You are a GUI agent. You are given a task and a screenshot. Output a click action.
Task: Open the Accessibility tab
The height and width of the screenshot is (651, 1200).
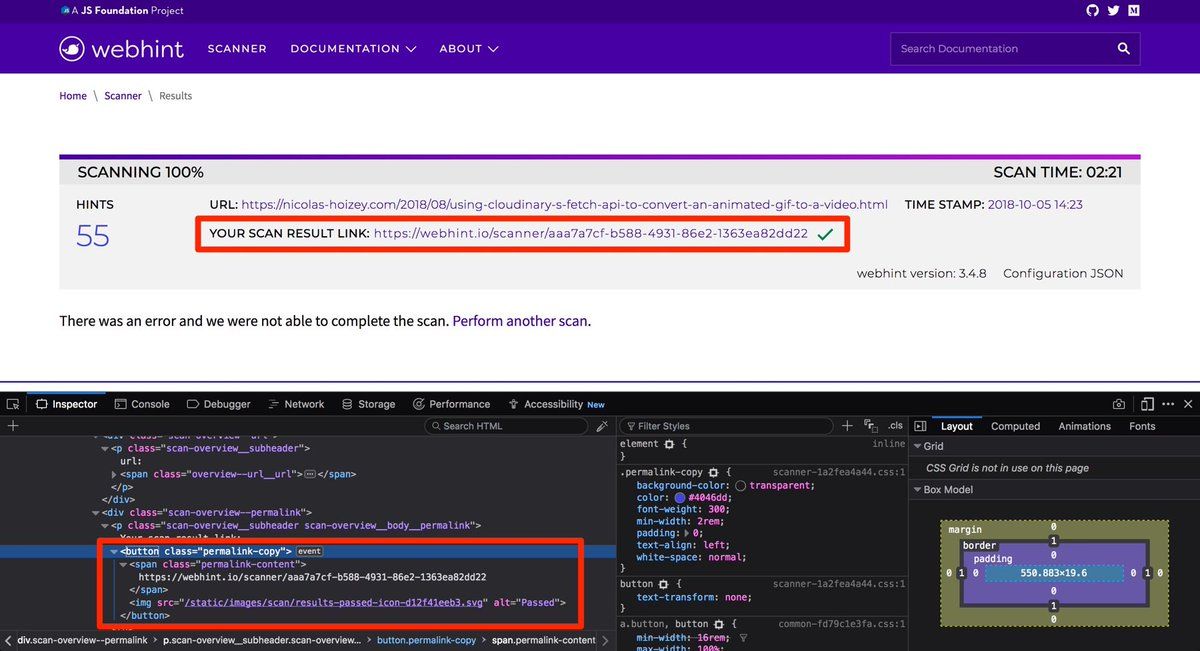click(556, 404)
